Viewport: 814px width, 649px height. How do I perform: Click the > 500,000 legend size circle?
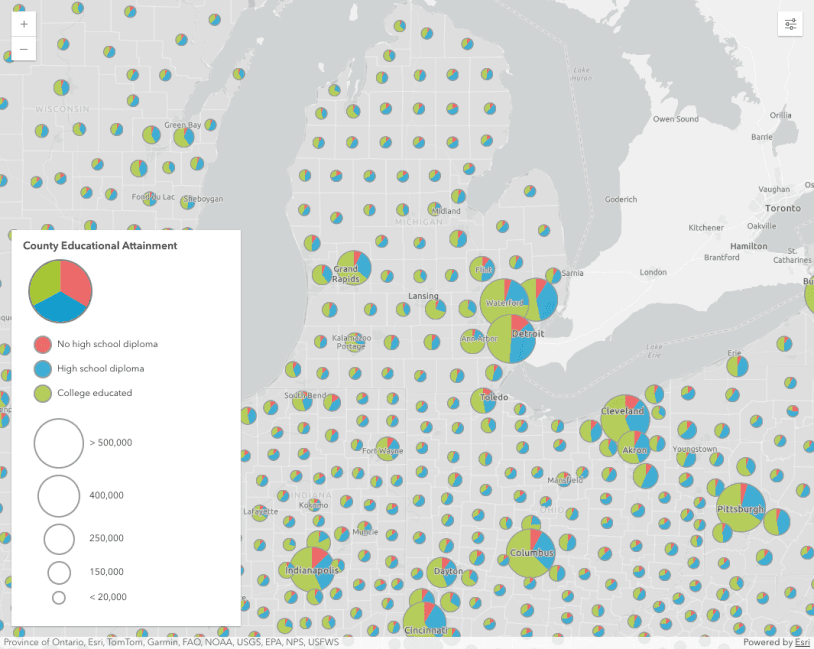pyautogui.click(x=58, y=443)
